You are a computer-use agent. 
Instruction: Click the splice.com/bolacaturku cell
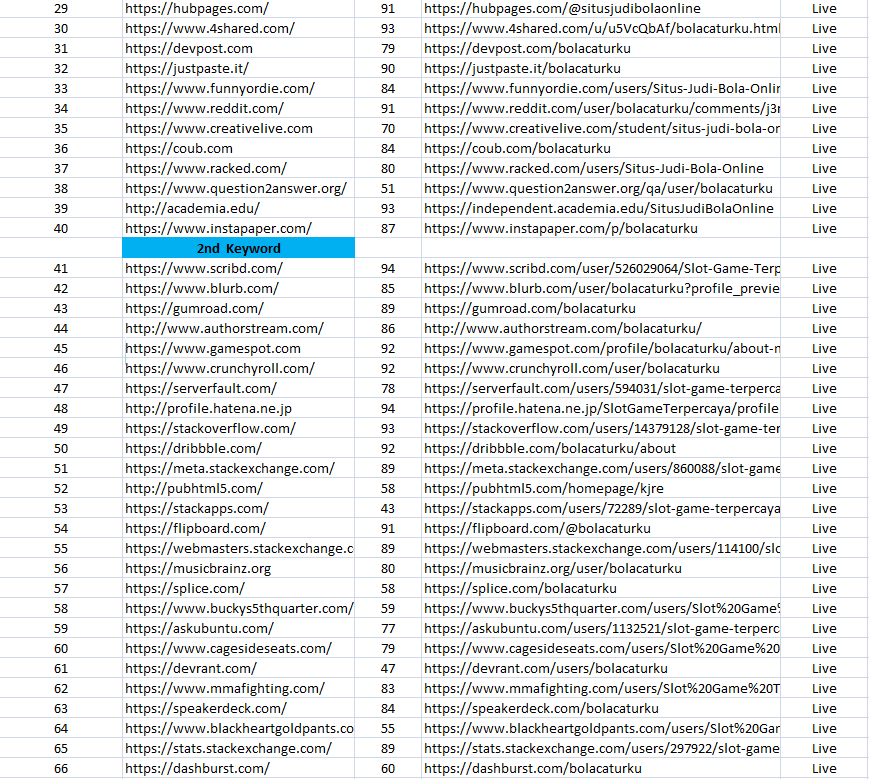tap(601, 588)
